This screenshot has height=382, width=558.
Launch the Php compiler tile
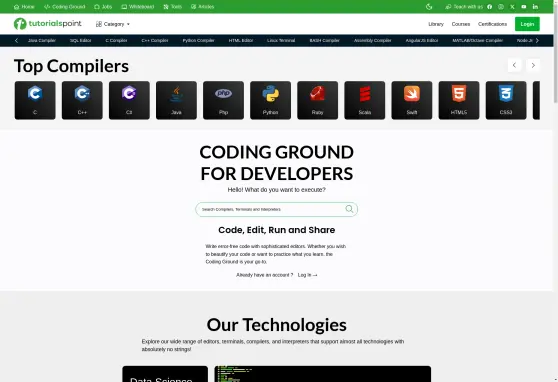[x=223, y=100]
